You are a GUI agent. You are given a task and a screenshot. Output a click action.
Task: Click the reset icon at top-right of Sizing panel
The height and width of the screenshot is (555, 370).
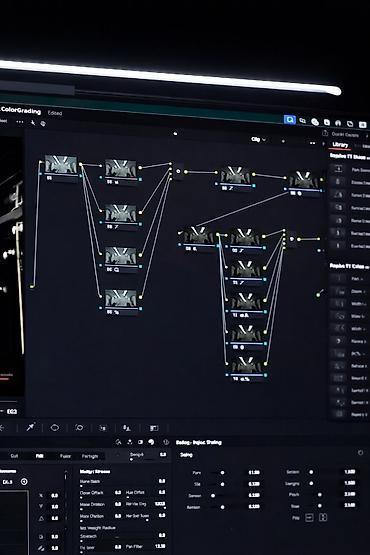[360, 452]
